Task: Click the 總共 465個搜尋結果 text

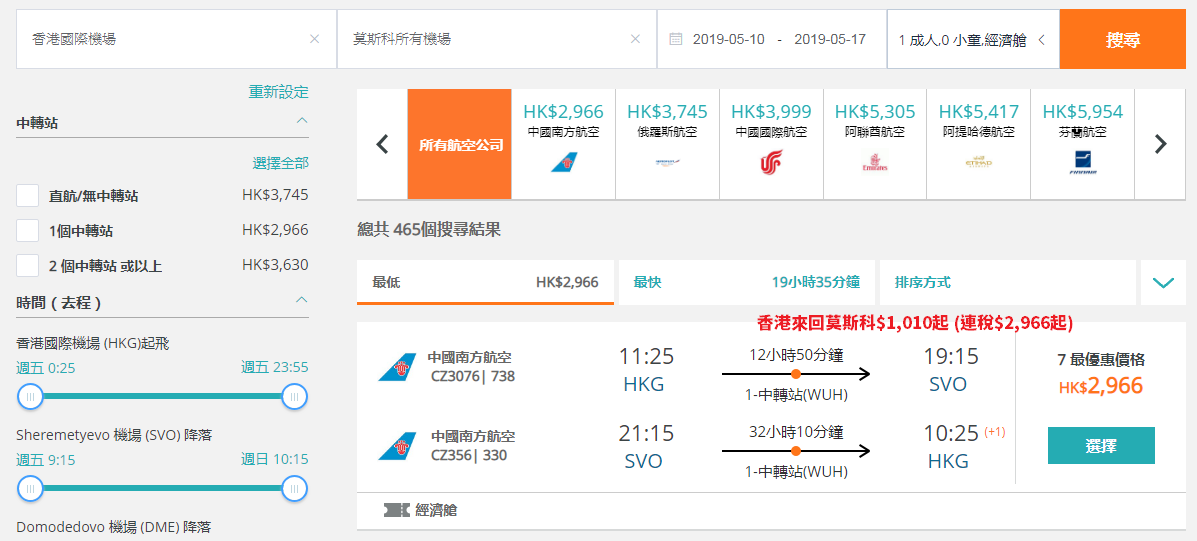Action: pyautogui.click(x=429, y=229)
